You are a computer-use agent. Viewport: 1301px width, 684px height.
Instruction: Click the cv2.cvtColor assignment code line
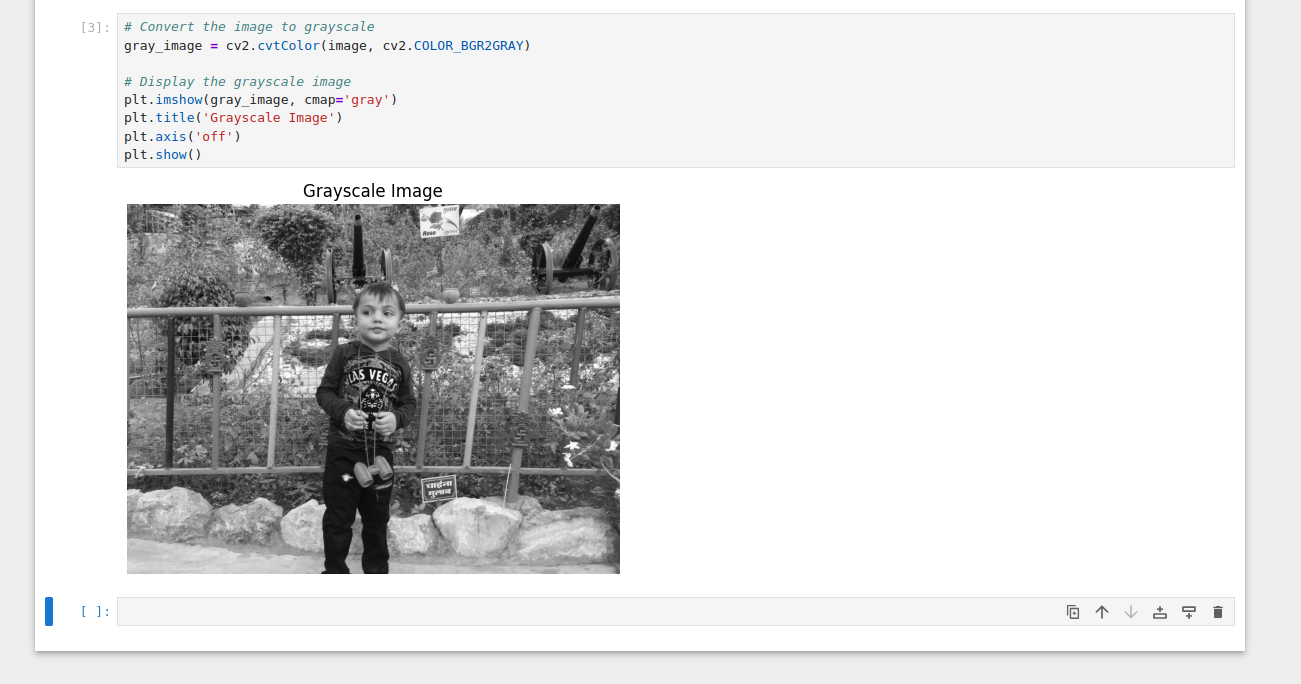[327, 46]
